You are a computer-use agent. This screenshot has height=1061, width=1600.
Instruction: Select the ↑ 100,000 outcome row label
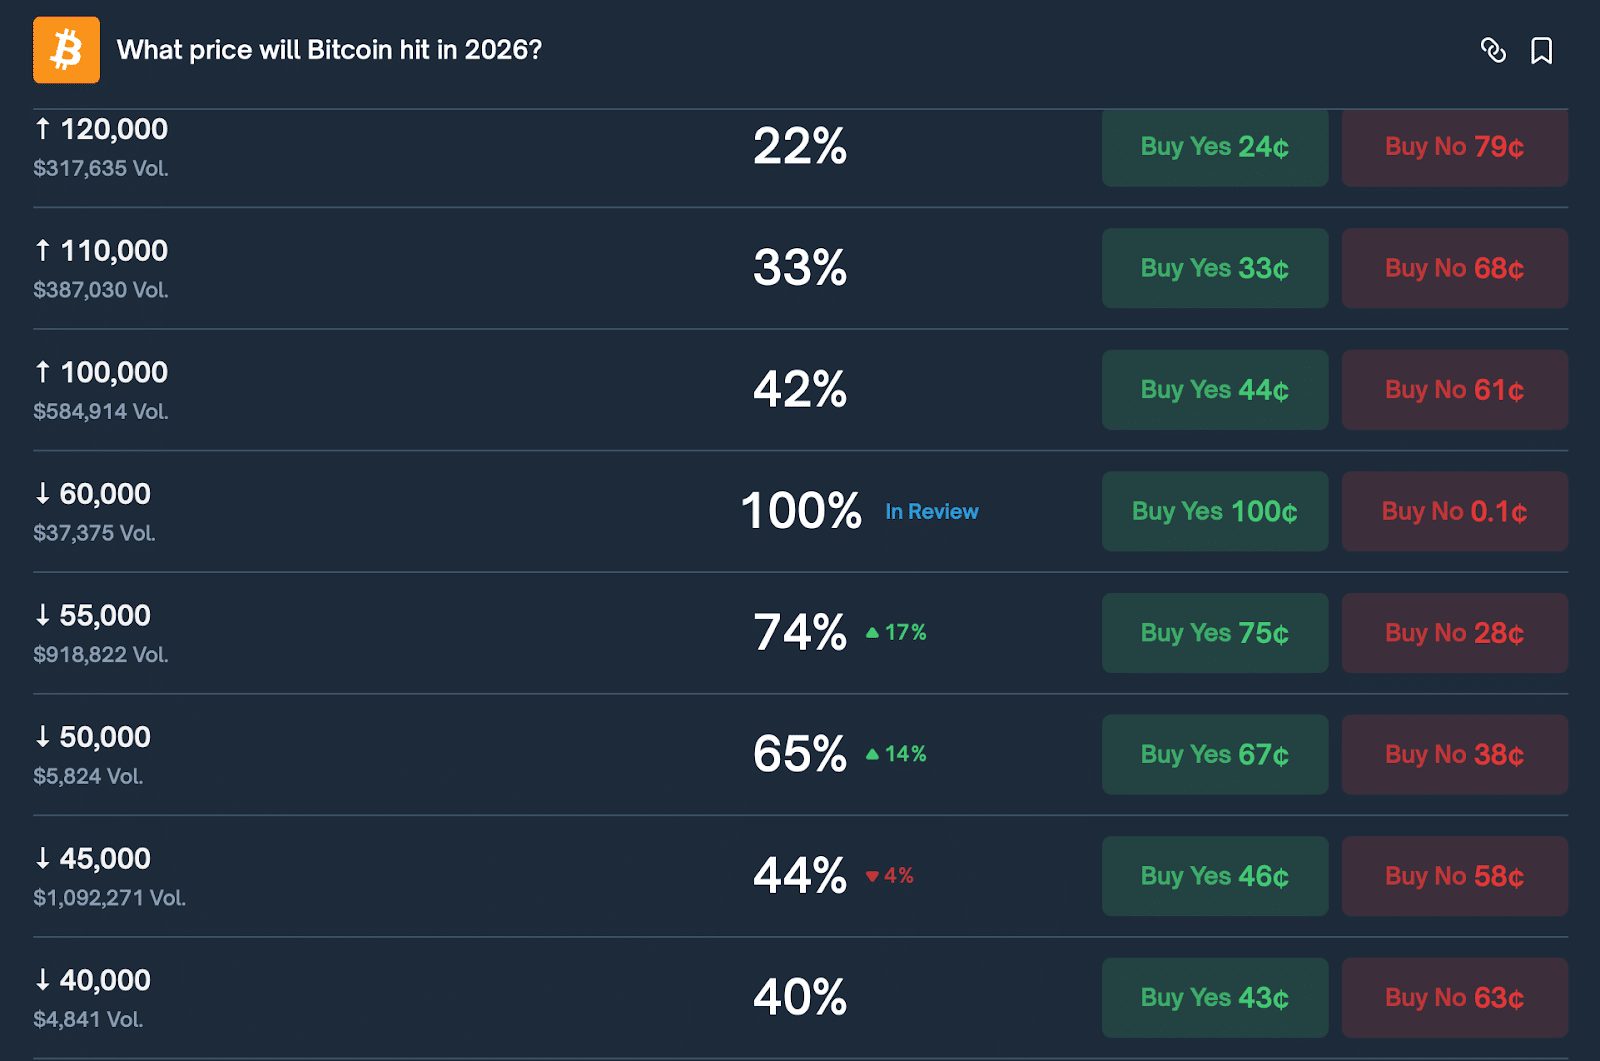[x=101, y=373]
